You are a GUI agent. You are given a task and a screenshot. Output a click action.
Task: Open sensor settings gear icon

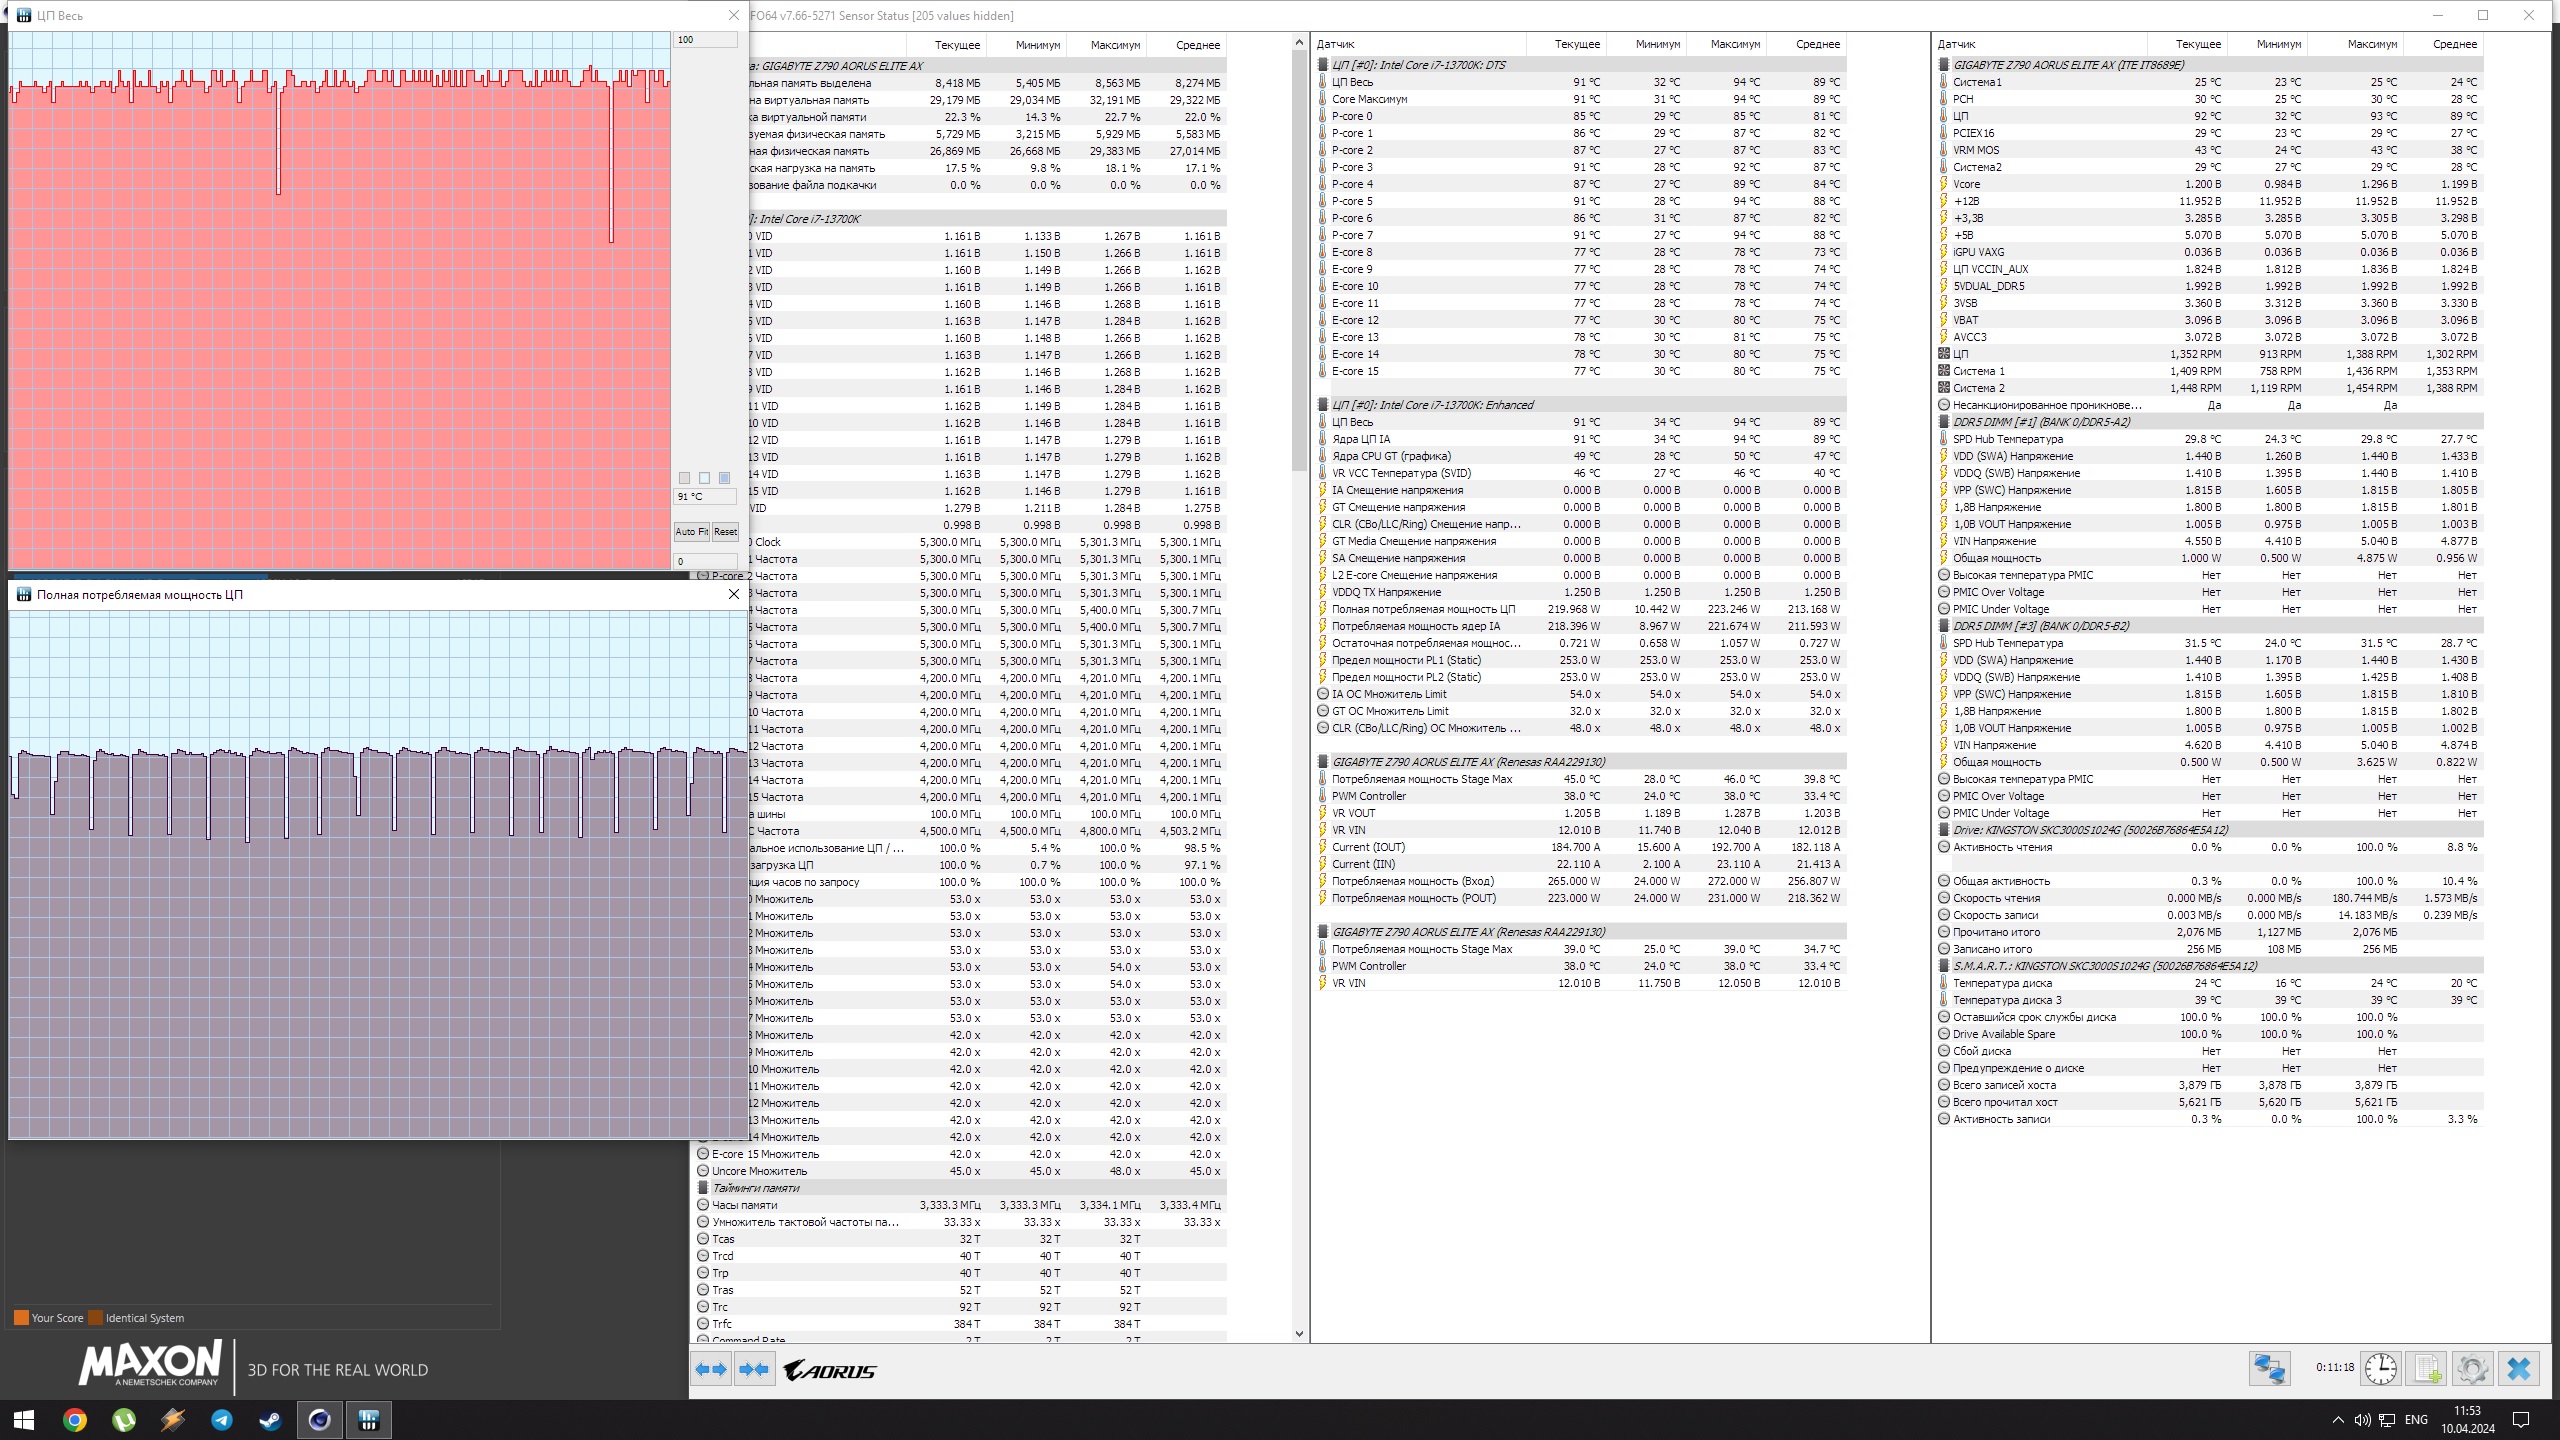(2472, 1368)
